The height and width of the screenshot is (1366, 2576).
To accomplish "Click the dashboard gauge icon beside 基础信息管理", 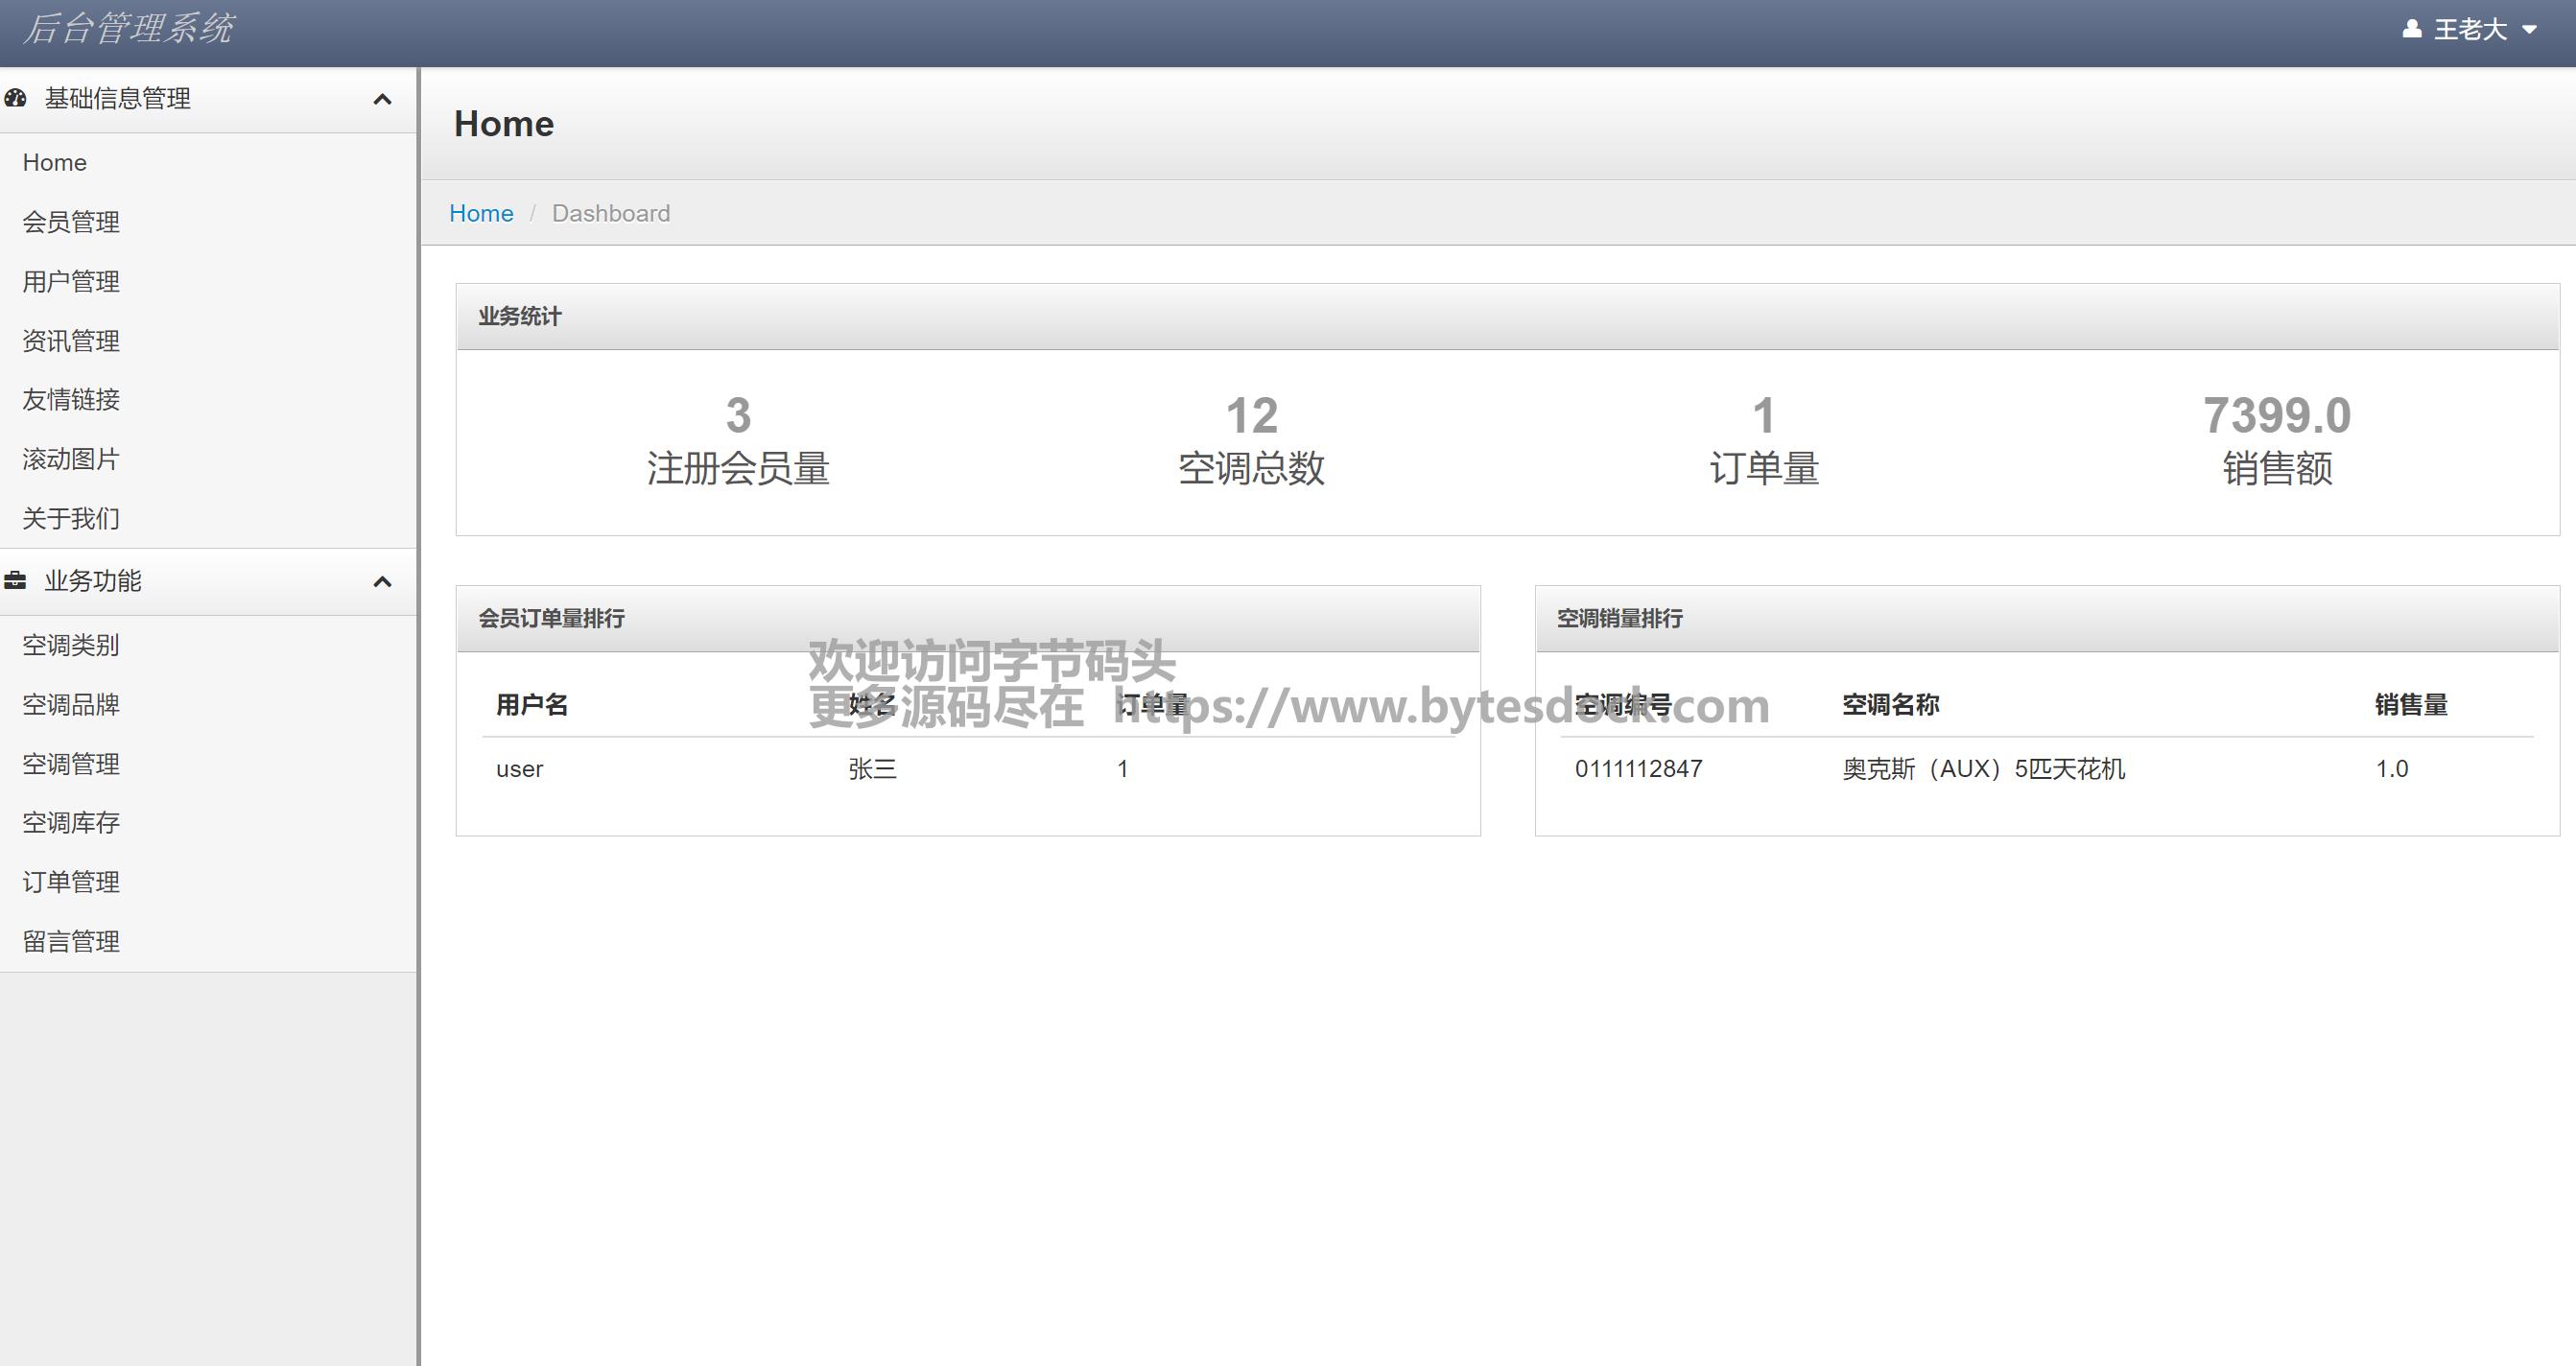I will pyautogui.click(x=15, y=98).
